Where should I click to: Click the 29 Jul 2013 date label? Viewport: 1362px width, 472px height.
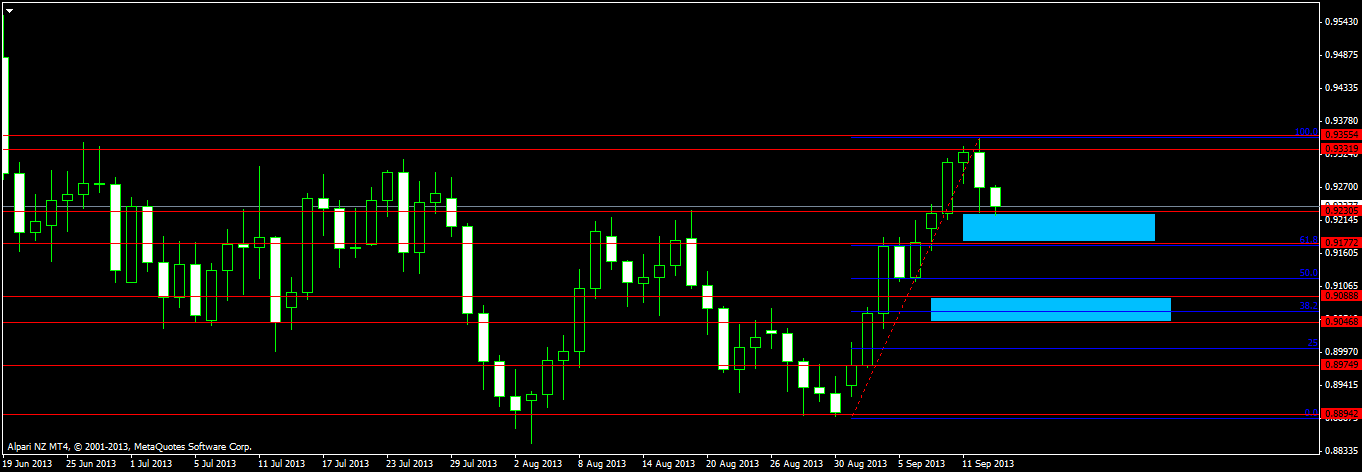473,464
